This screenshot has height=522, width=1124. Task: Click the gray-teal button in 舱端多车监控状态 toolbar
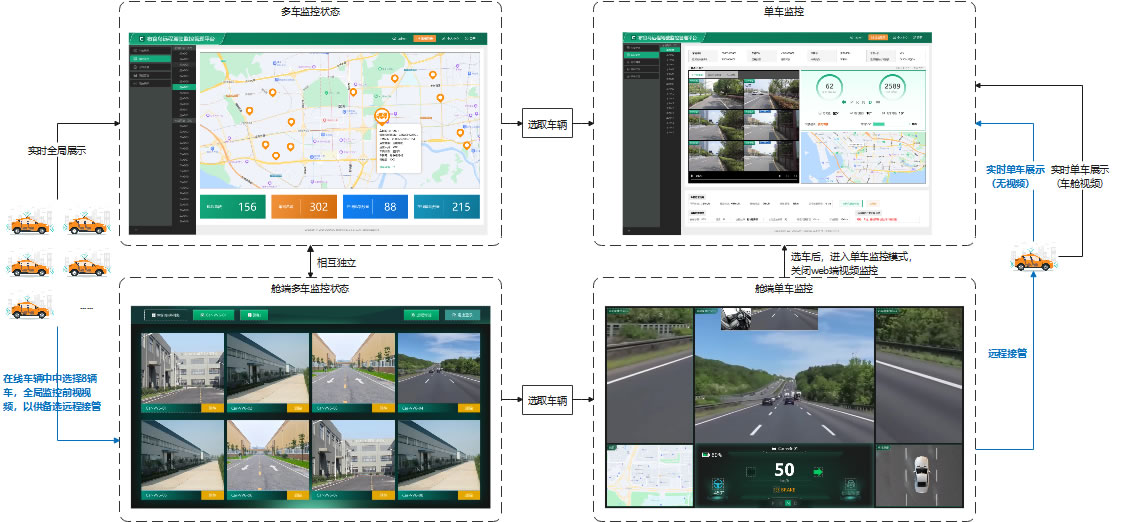click(x=462, y=315)
